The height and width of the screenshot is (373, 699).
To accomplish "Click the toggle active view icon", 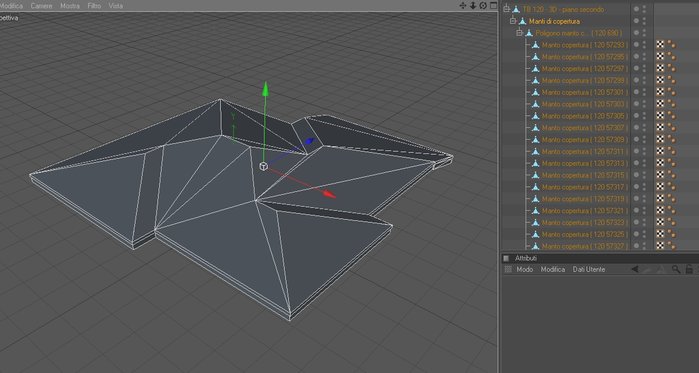I will pyautogui.click(x=493, y=5).
